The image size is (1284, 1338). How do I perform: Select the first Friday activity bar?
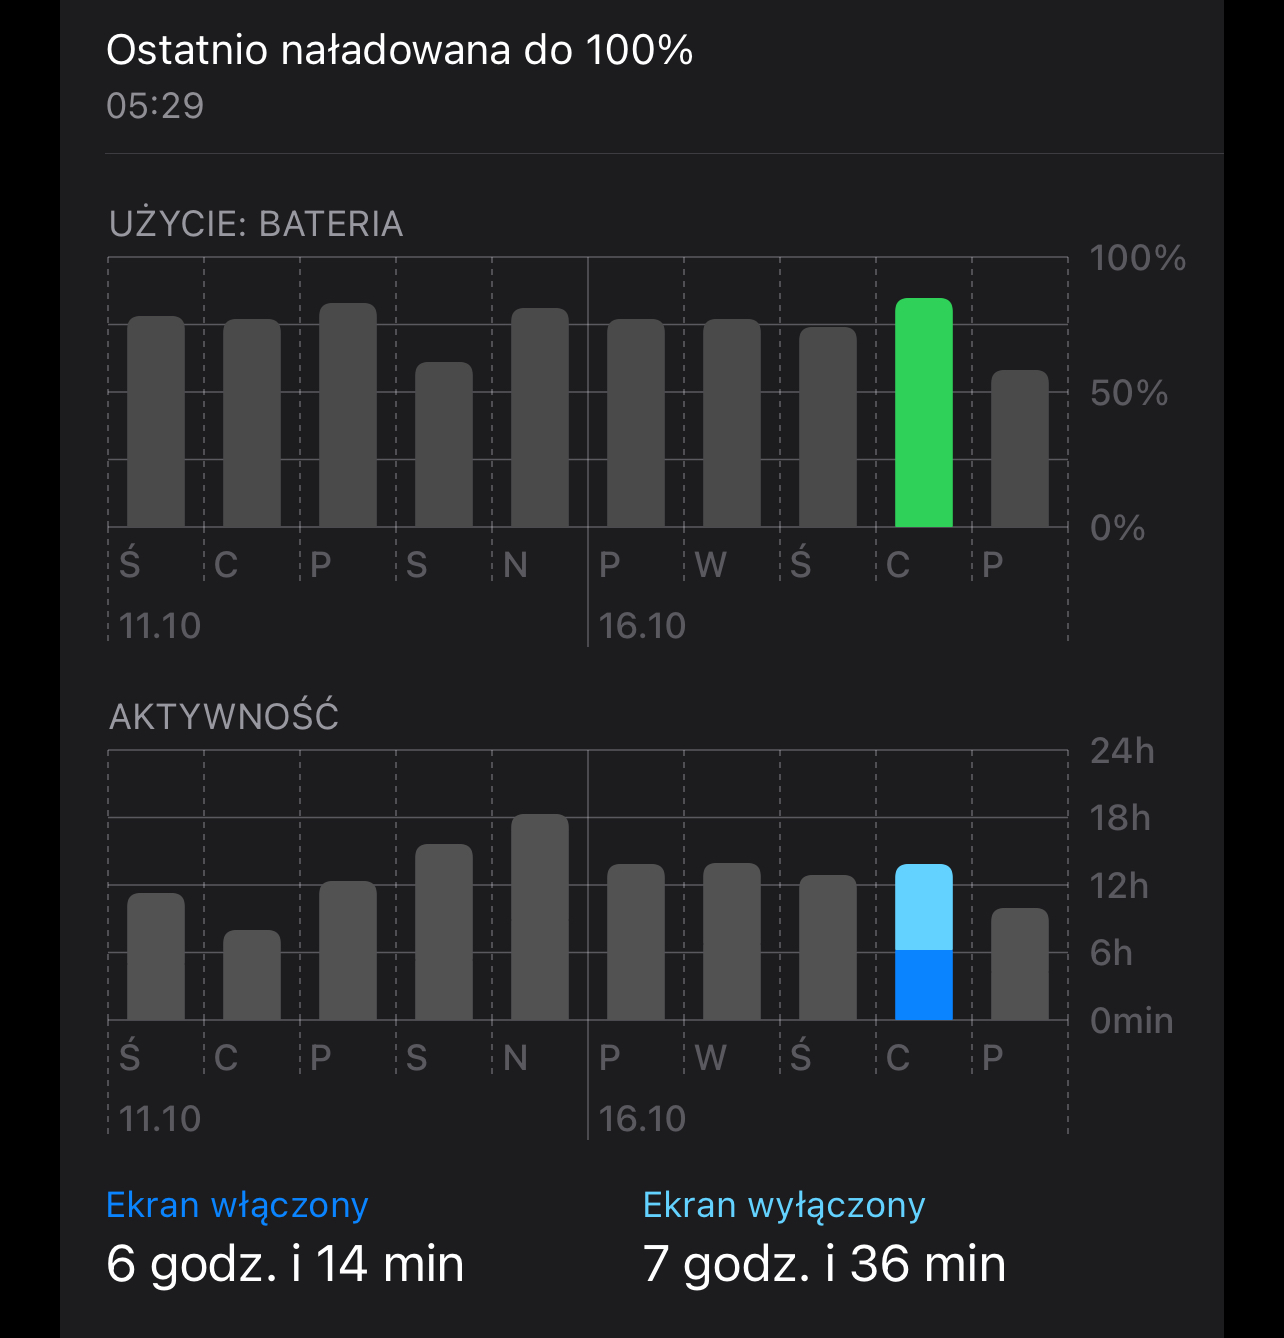click(x=348, y=950)
